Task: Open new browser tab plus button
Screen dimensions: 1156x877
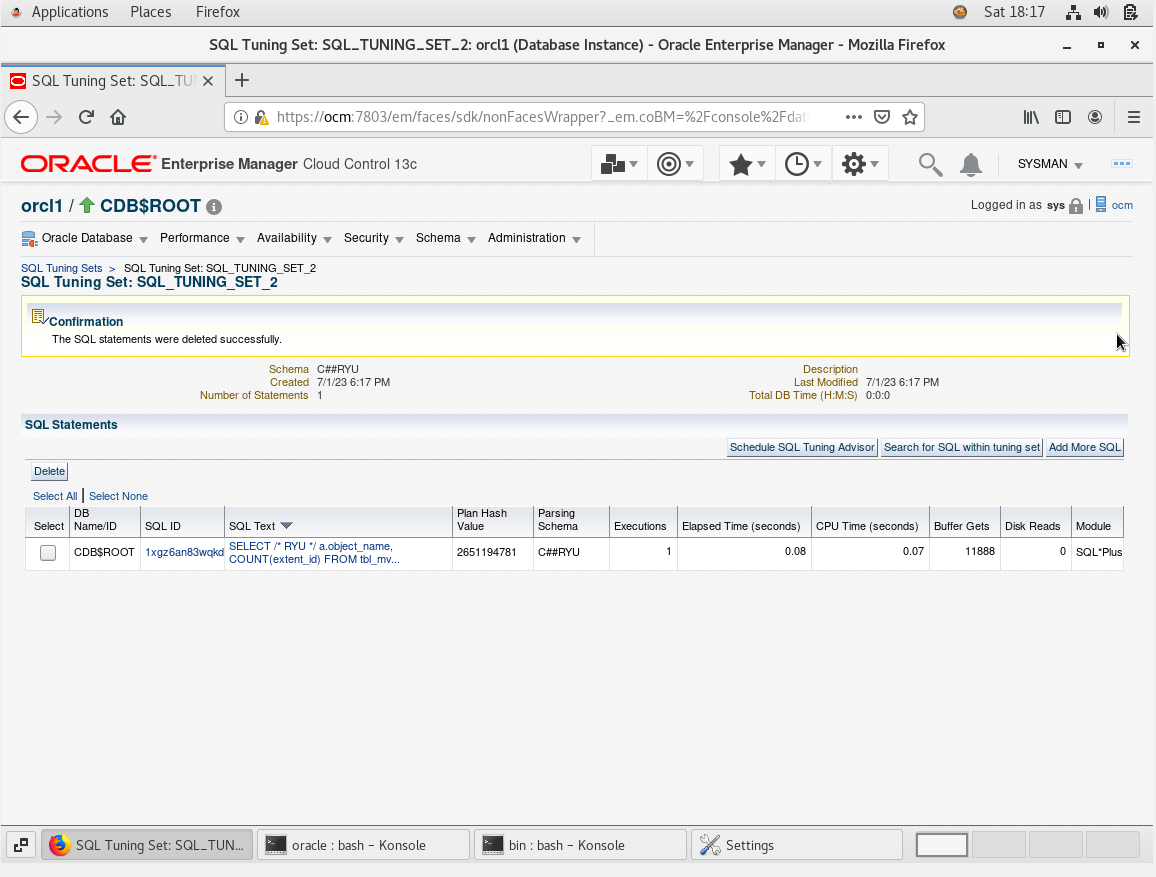Action: pyautogui.click(x=242, y=80)
